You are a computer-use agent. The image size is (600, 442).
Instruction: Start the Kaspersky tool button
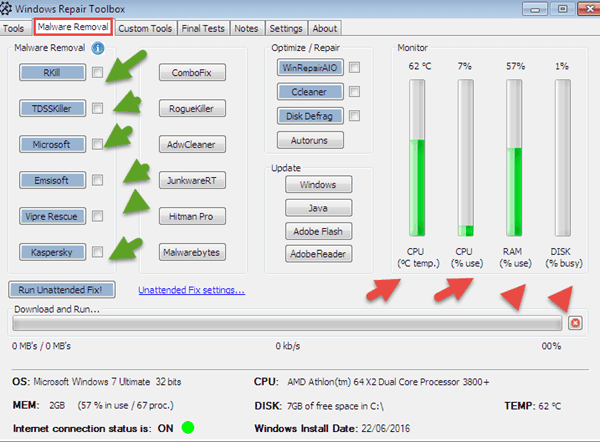tap(52, 252)
